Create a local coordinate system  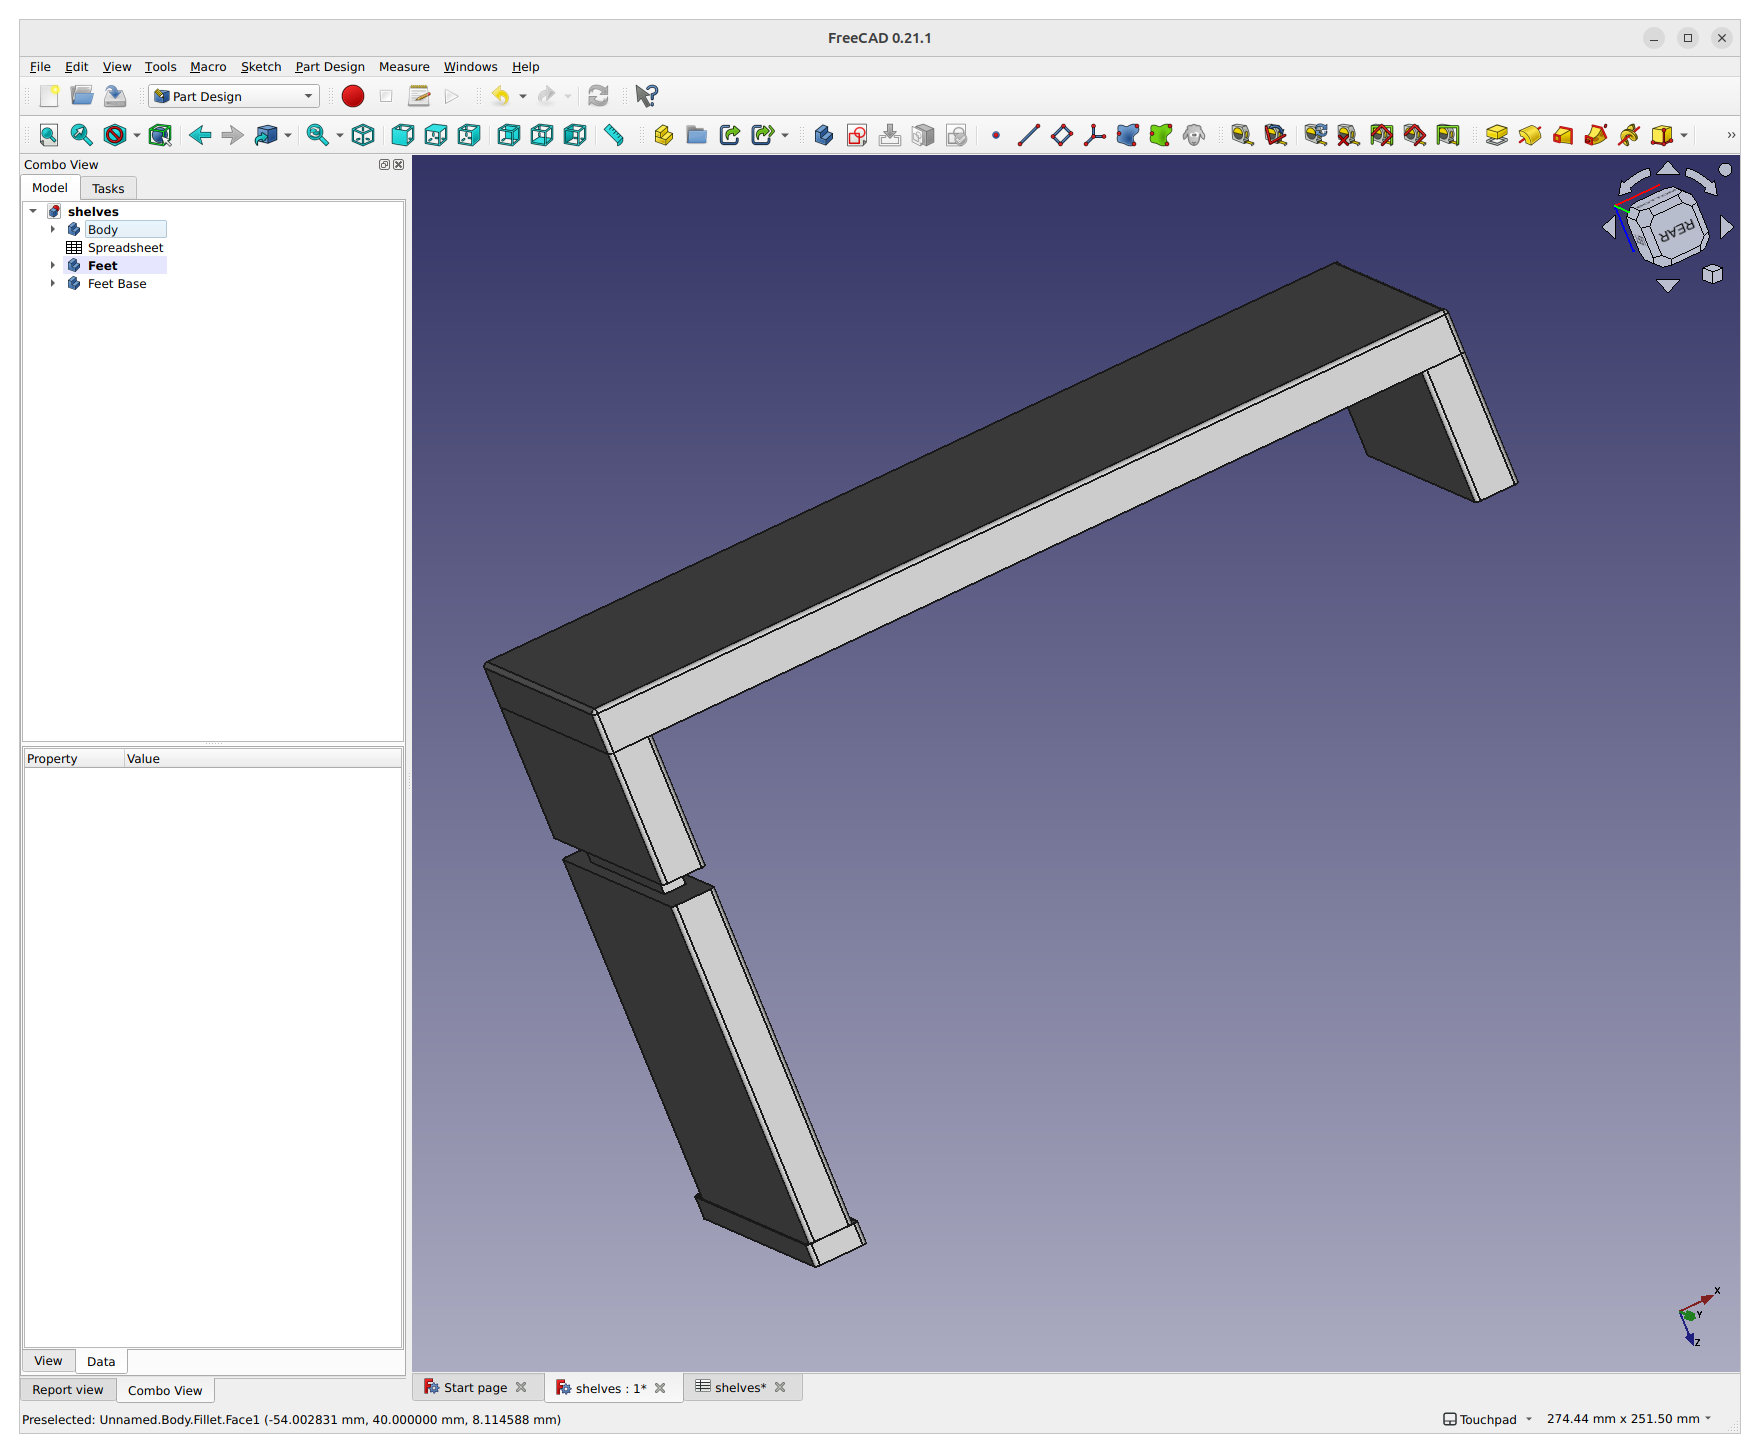tap(1095, 135)
